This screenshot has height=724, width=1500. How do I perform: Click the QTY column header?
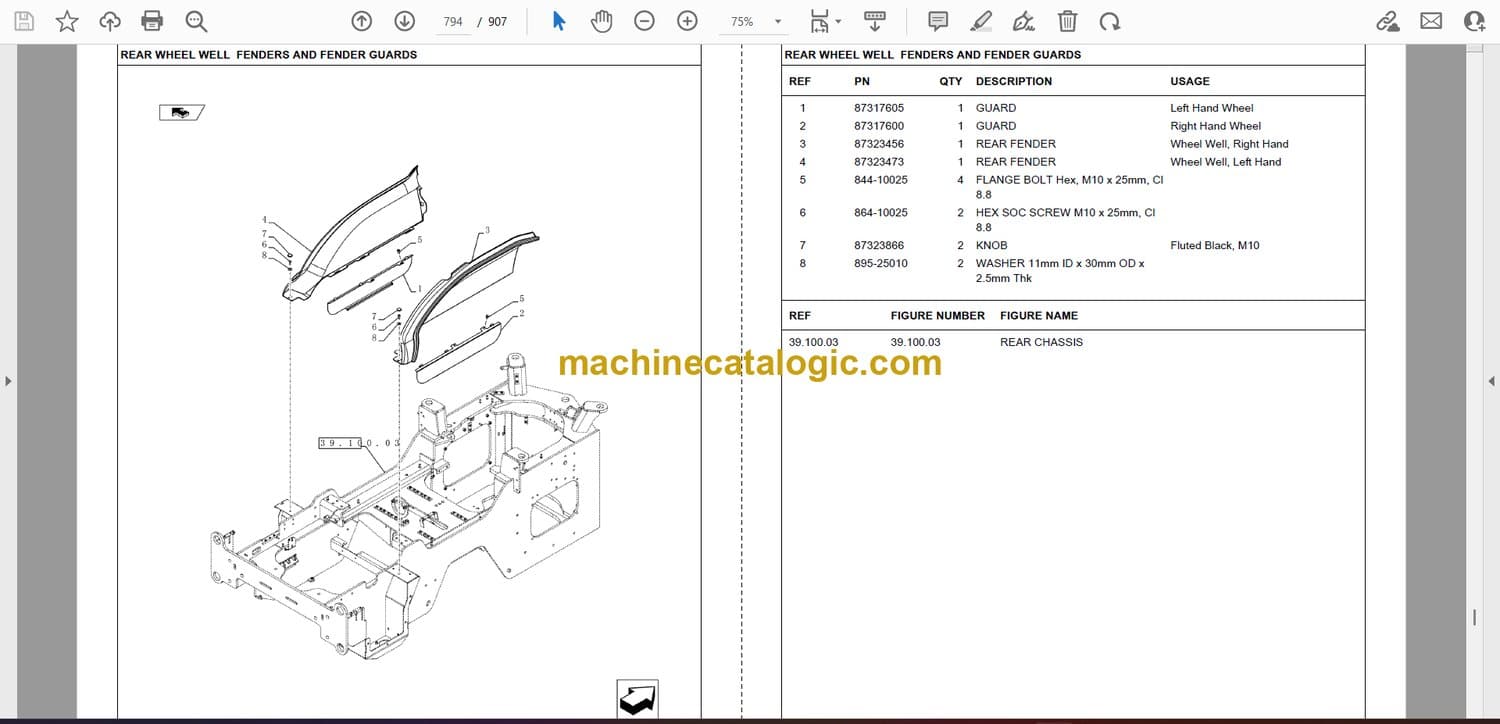(x=951, y=81)
